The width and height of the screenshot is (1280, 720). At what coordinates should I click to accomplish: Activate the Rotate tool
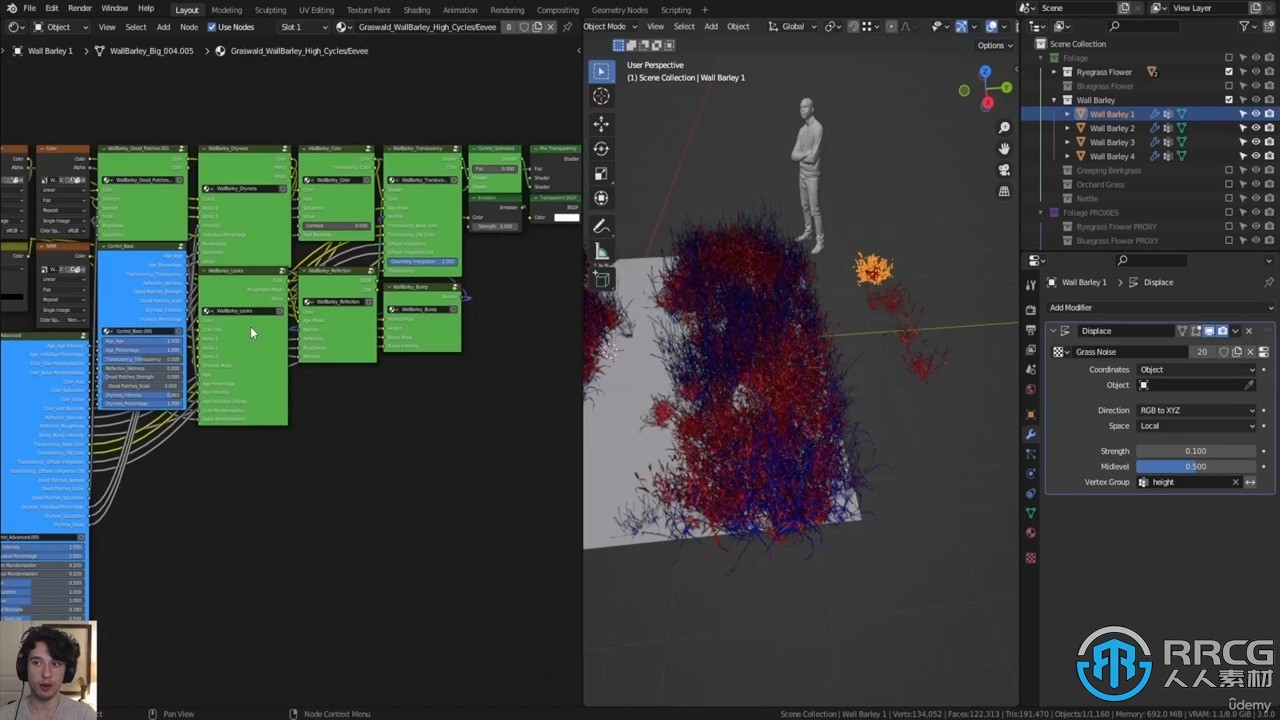(x=601, y=148)
